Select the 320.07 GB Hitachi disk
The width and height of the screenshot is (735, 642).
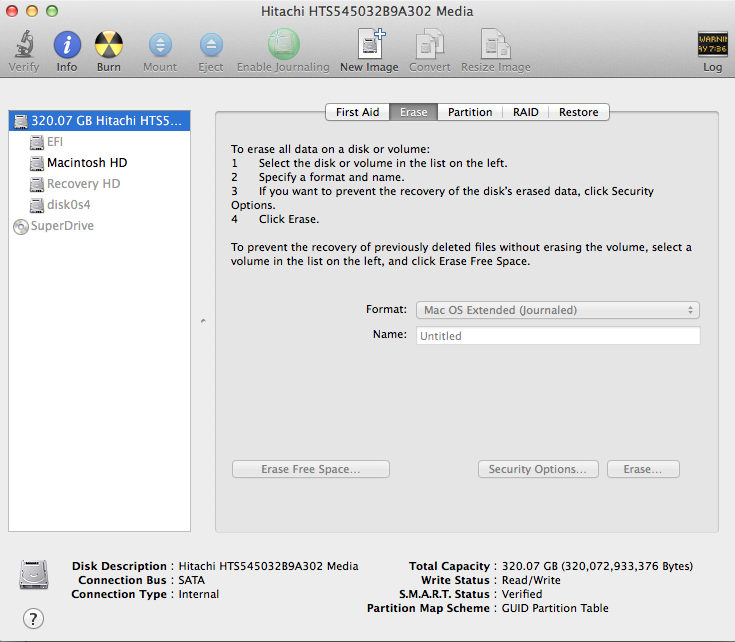(99, 121)
